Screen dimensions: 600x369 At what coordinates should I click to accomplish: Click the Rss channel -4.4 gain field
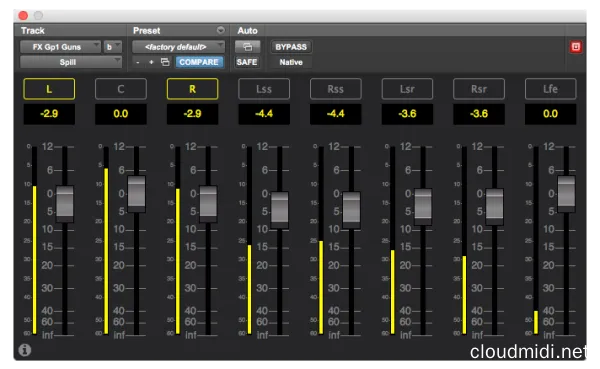[336, 114]
